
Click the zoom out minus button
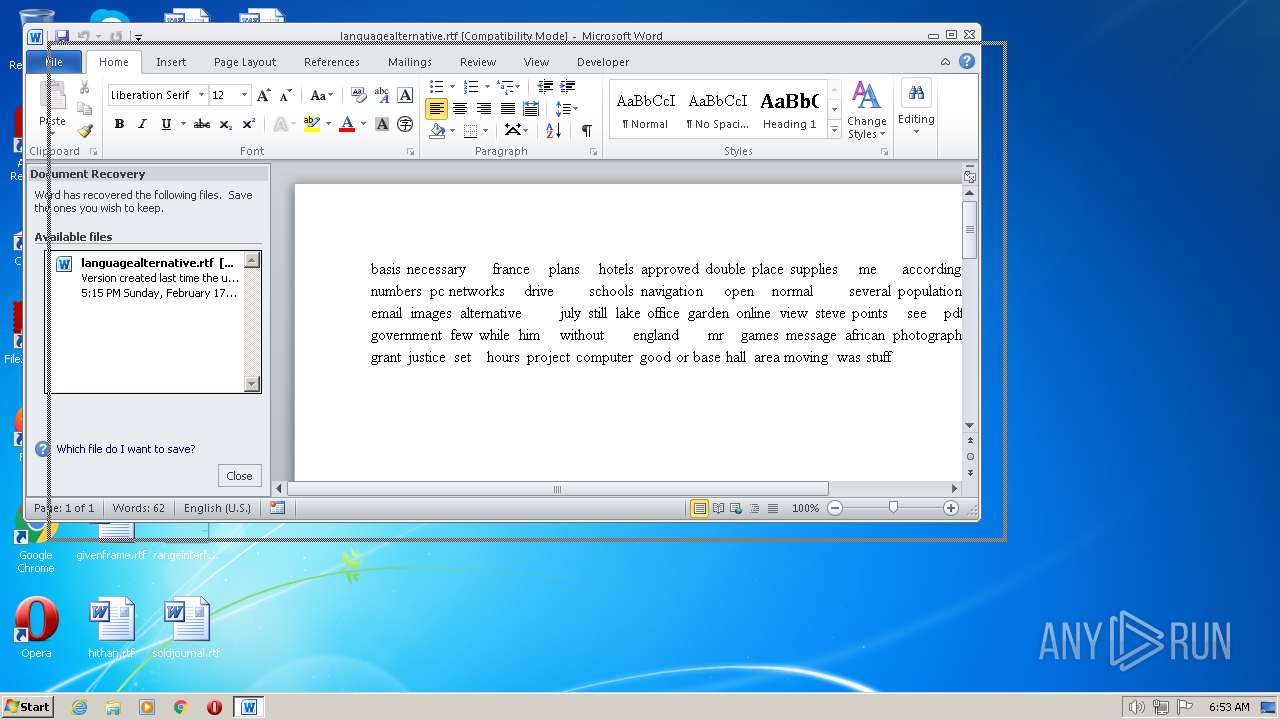pyautogui.click(x=835, y=508)
